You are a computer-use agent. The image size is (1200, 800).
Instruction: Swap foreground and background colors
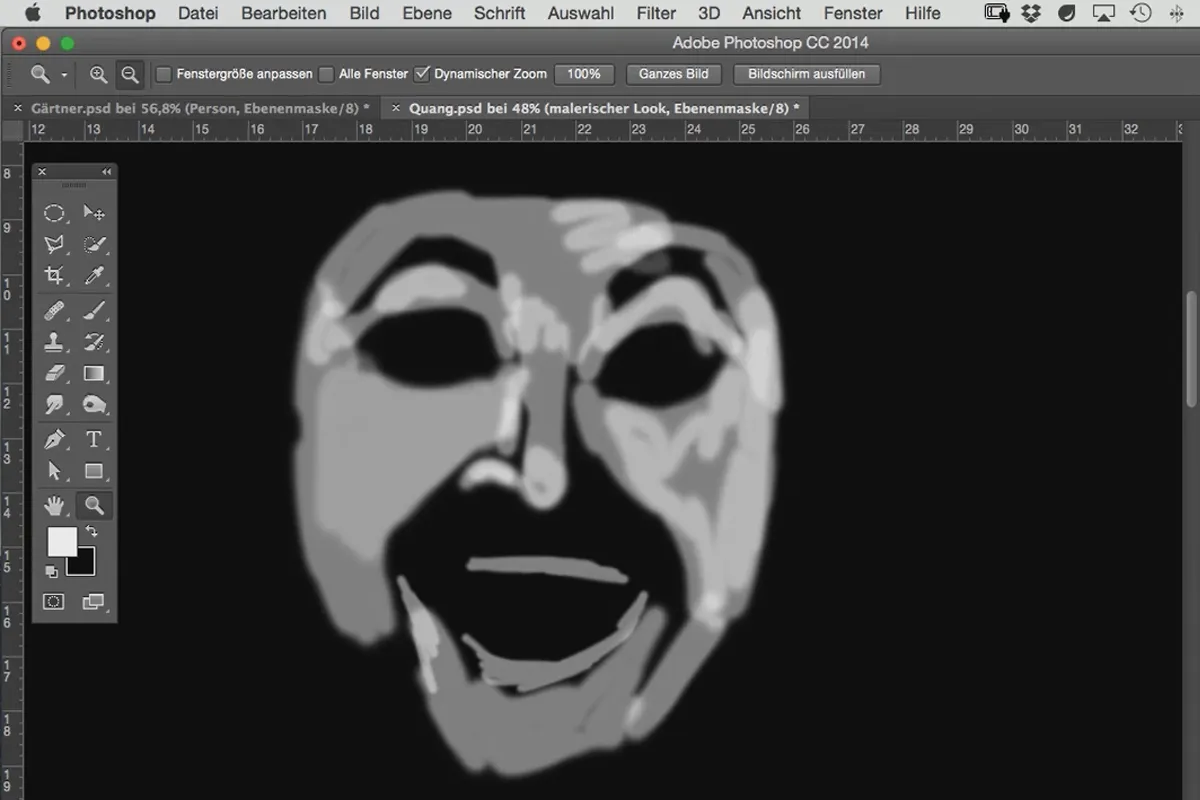[x=92, y=531]
